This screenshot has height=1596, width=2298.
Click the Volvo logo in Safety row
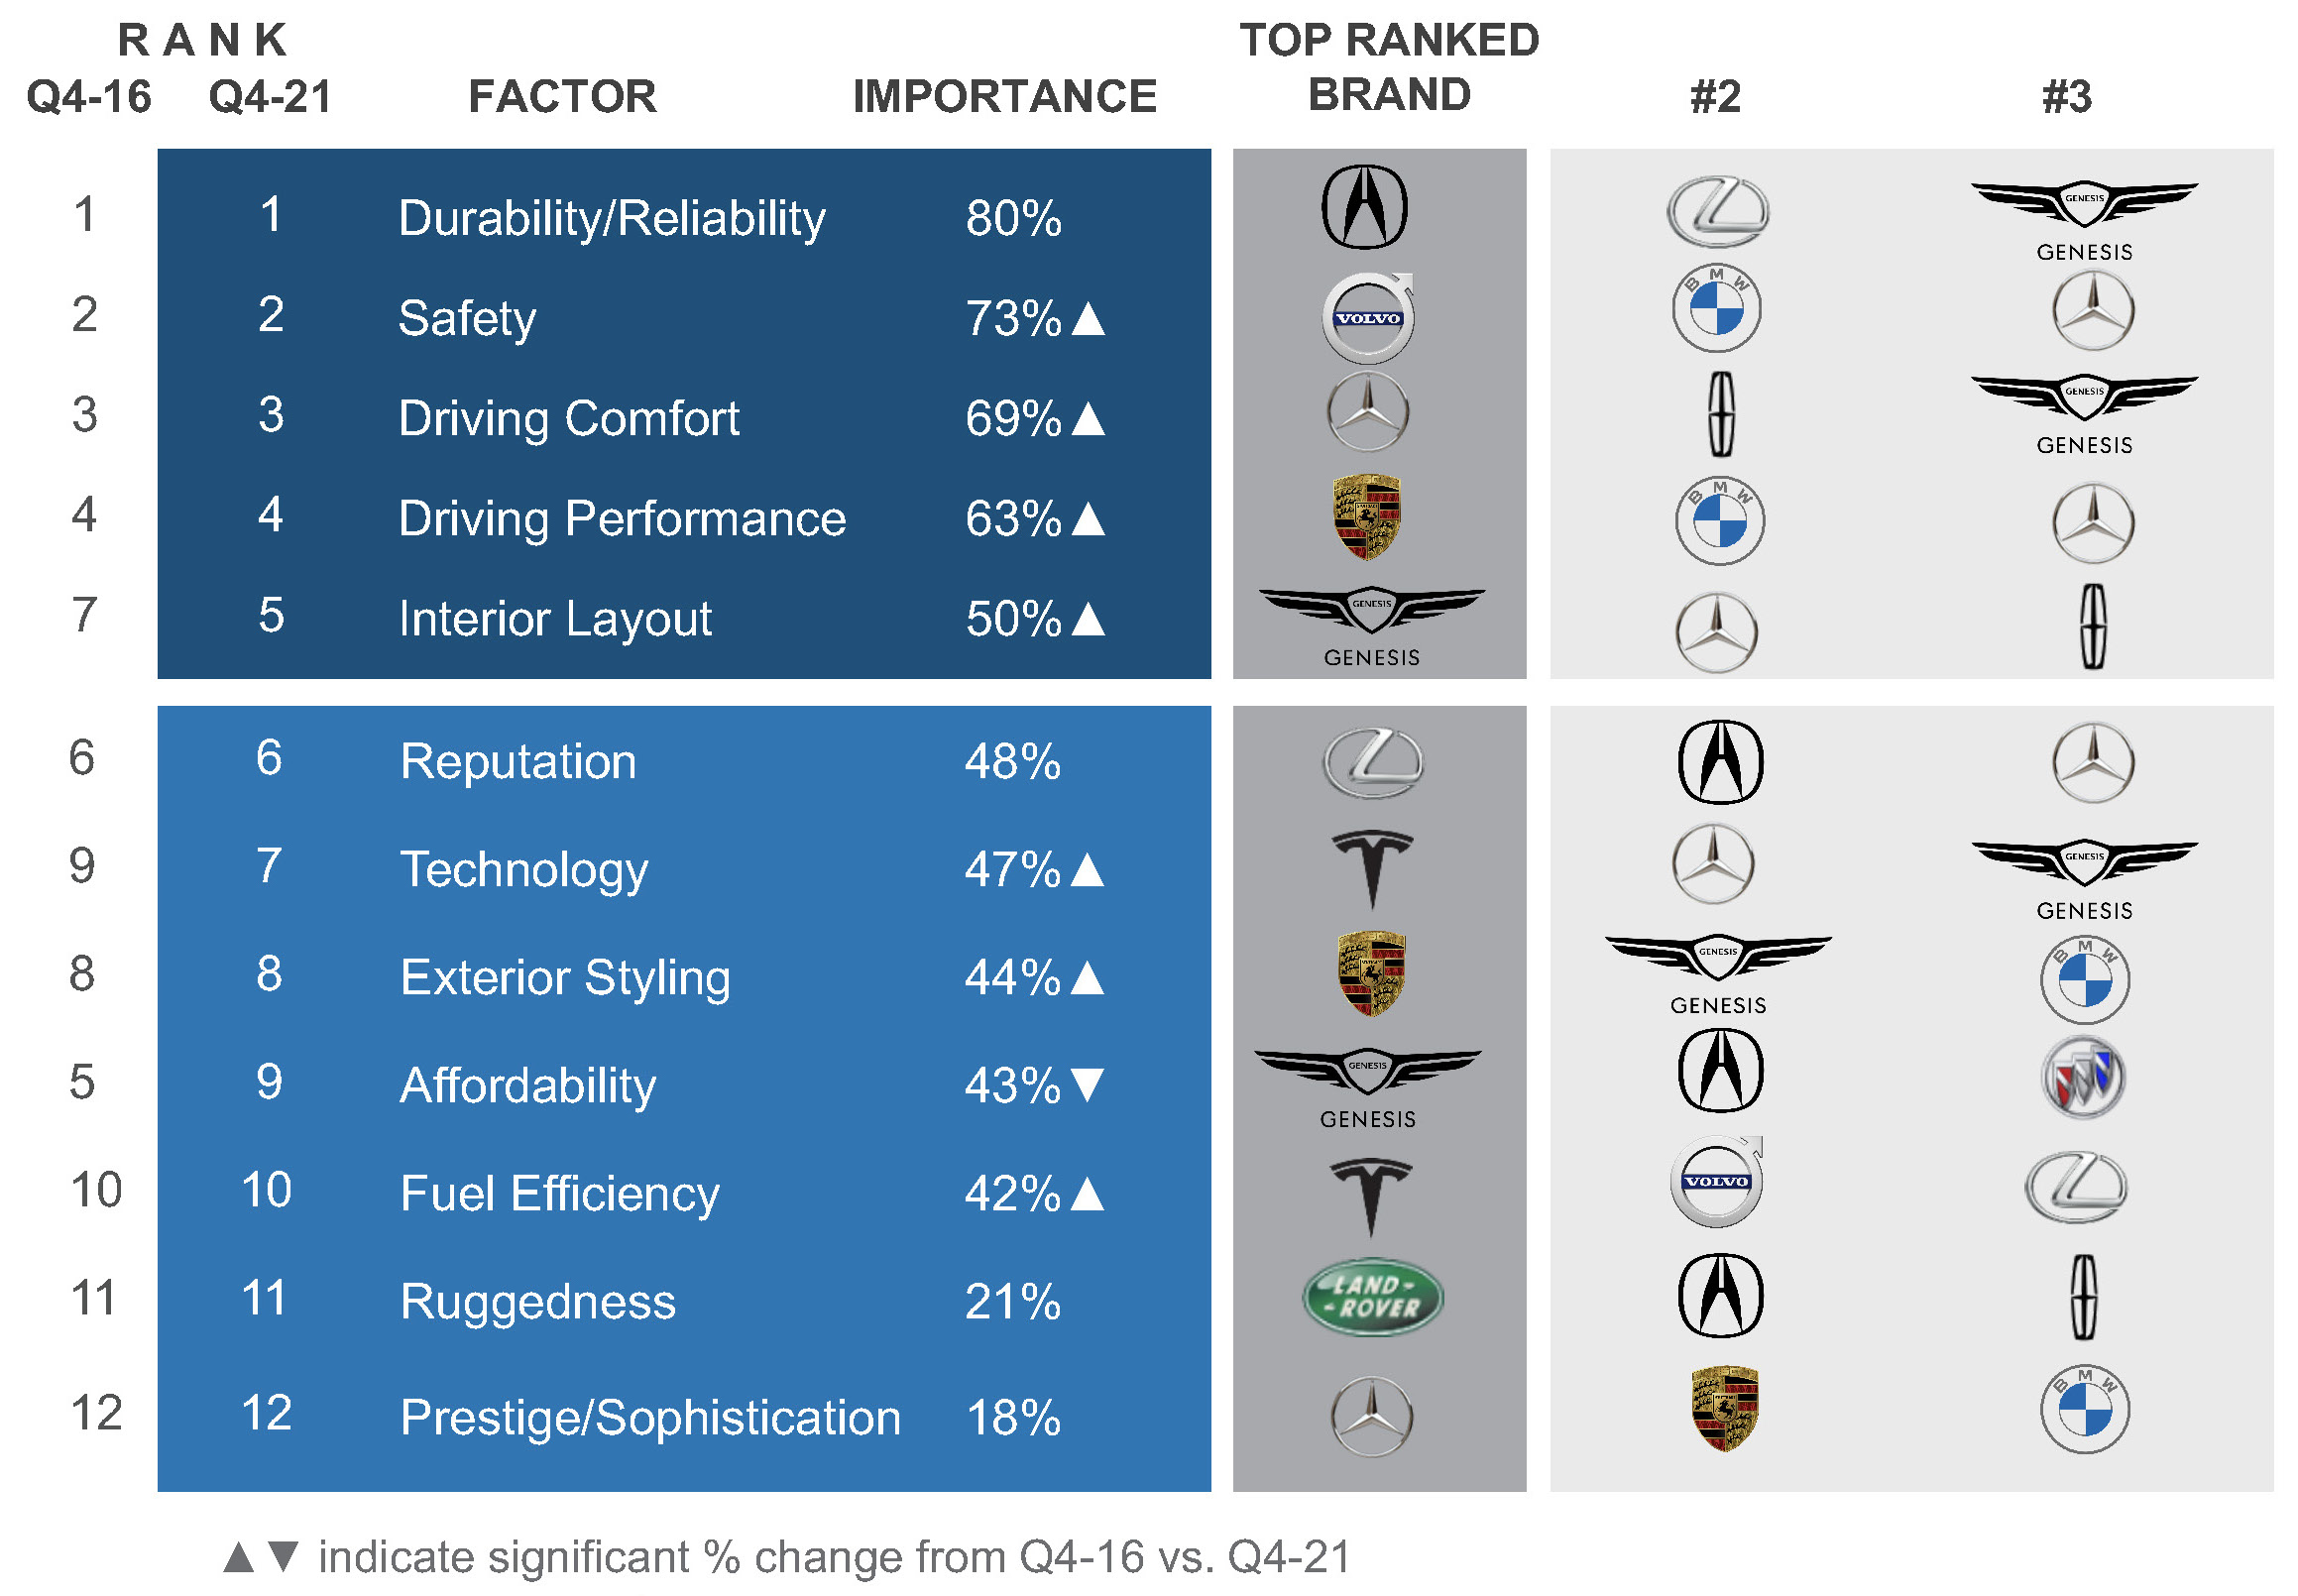pyautogui.click(x=1367, y=318)
